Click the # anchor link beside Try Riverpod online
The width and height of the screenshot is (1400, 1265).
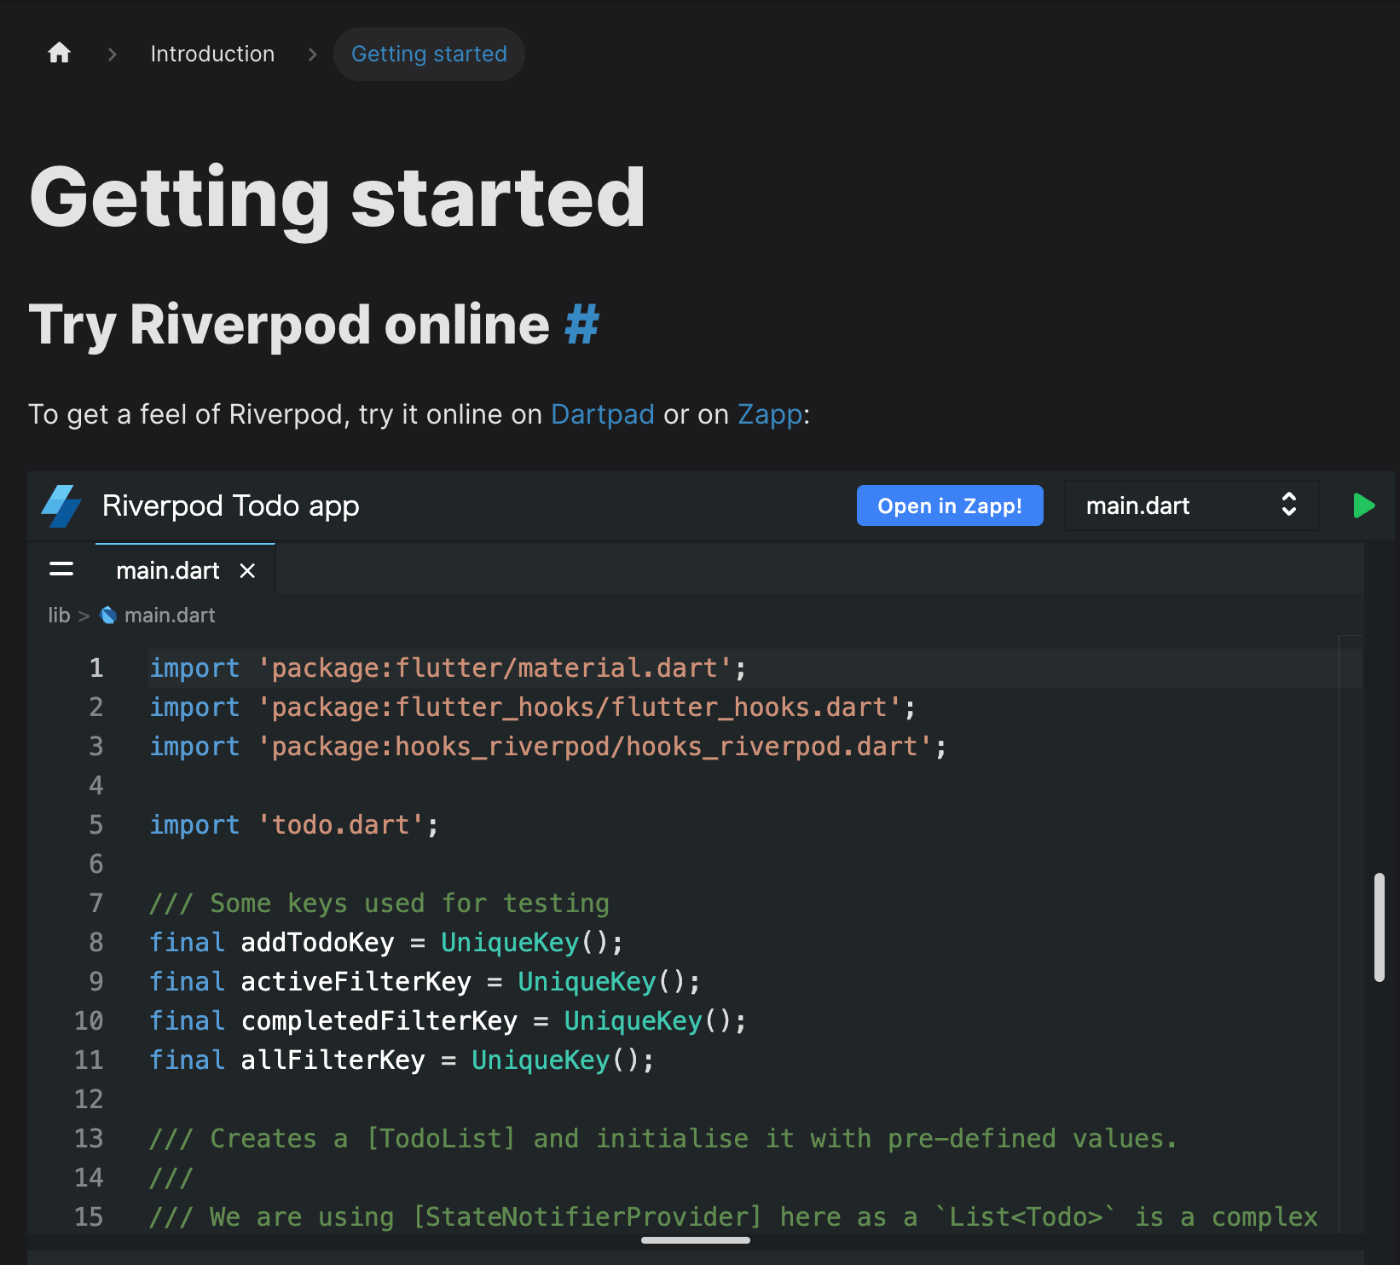pos(582,324)
